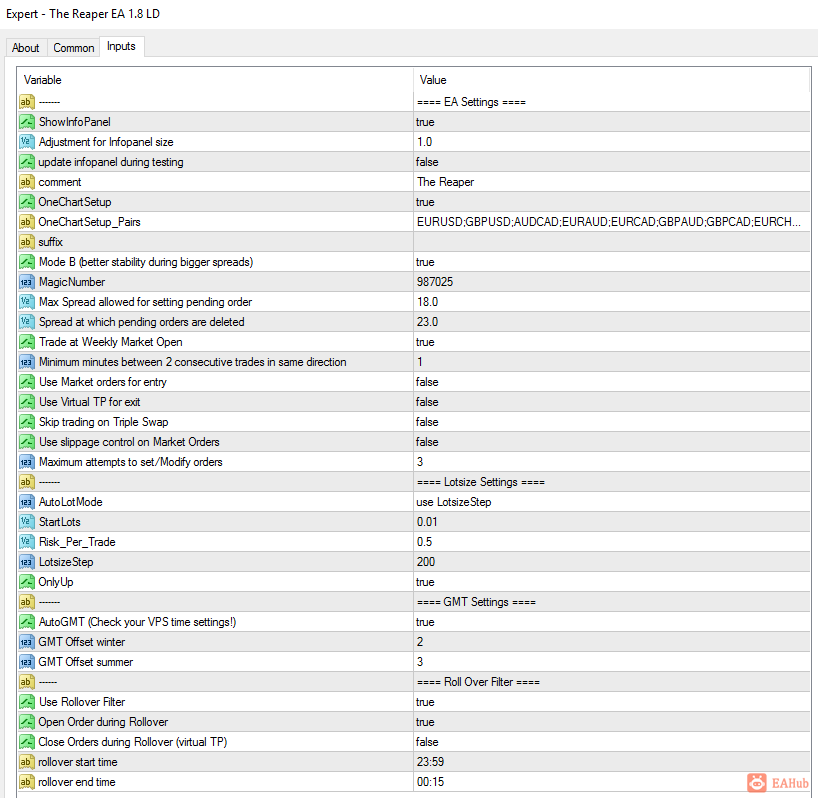
Task: Open the About tab
Action: tap(26, 47)
